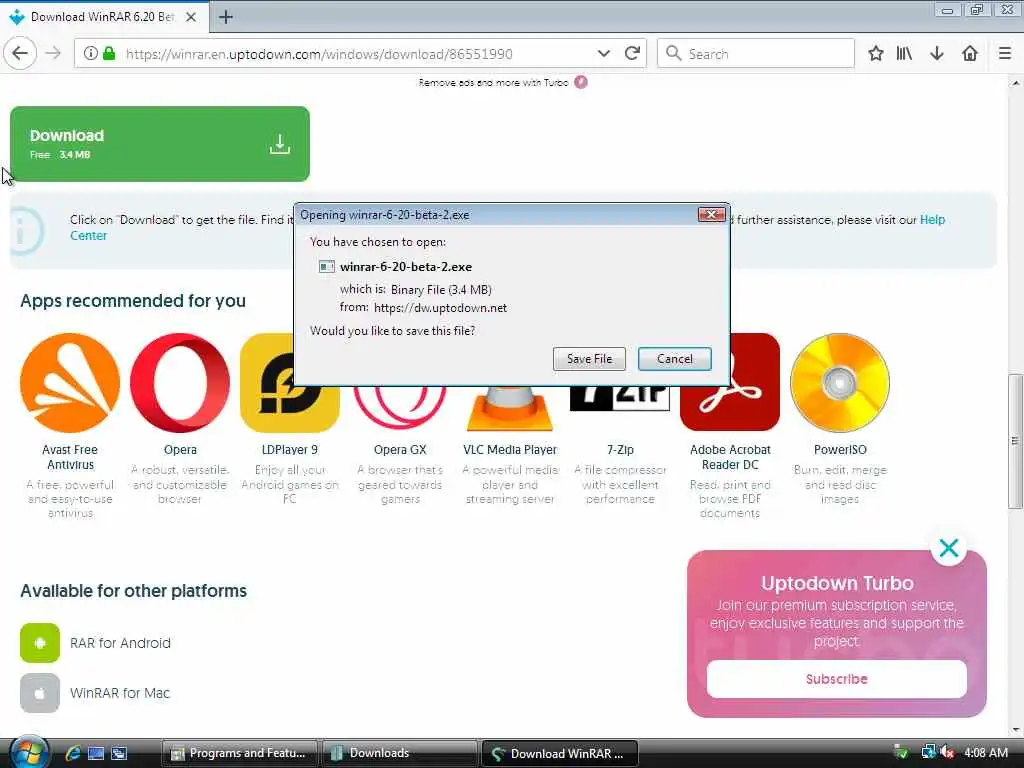The height and width of the screenshot is (768, 1024).
Task: Open the VLC Media Player link
Action: pyautogui.click(x=510, y=449)
